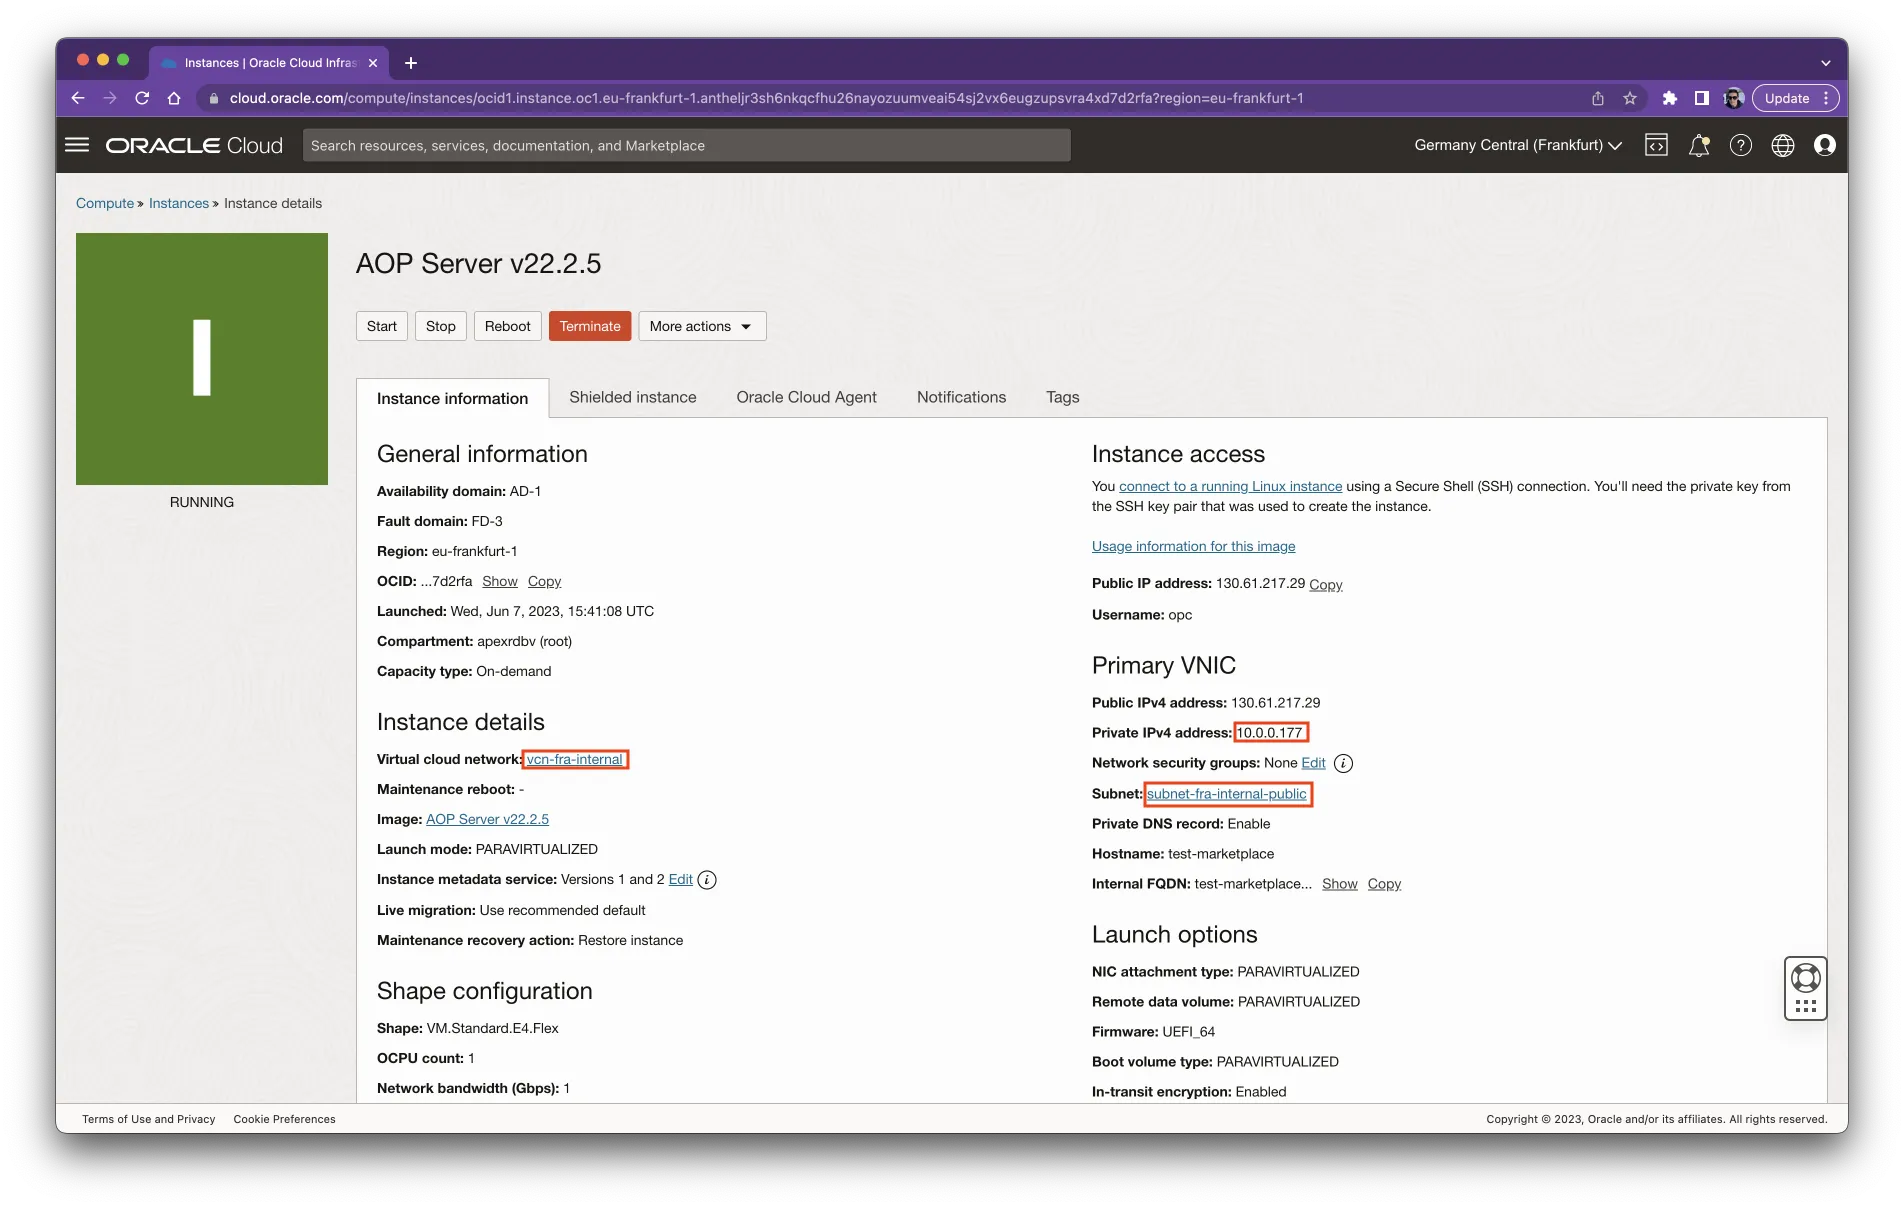Click the green instance status thumbnail

pyautogui.click(x=202, y=359)
